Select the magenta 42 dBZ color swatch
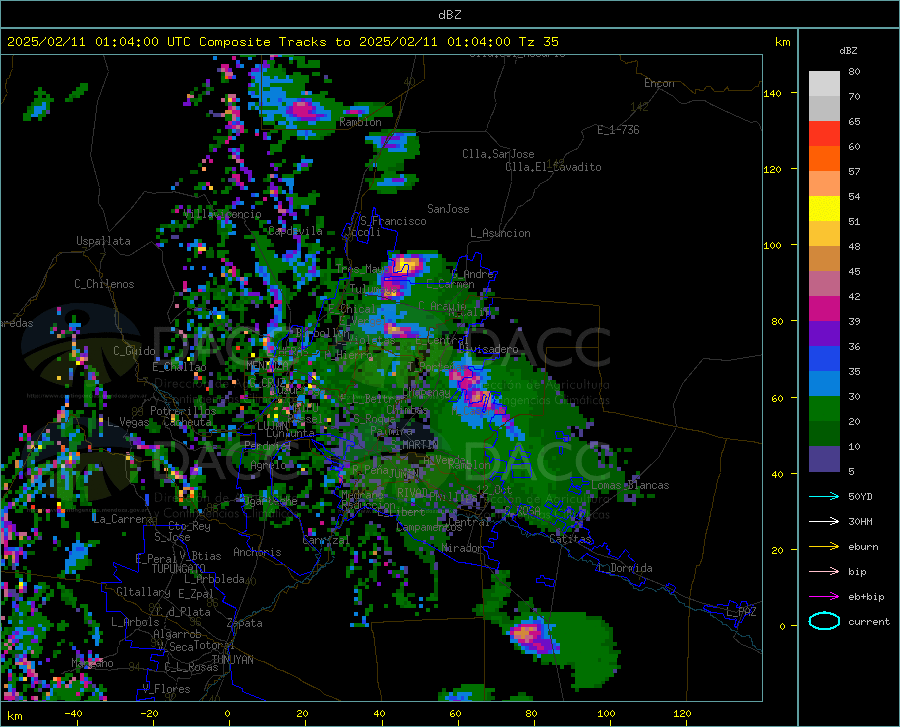Viewport: 900px width, 727px height. click(824, 309)
